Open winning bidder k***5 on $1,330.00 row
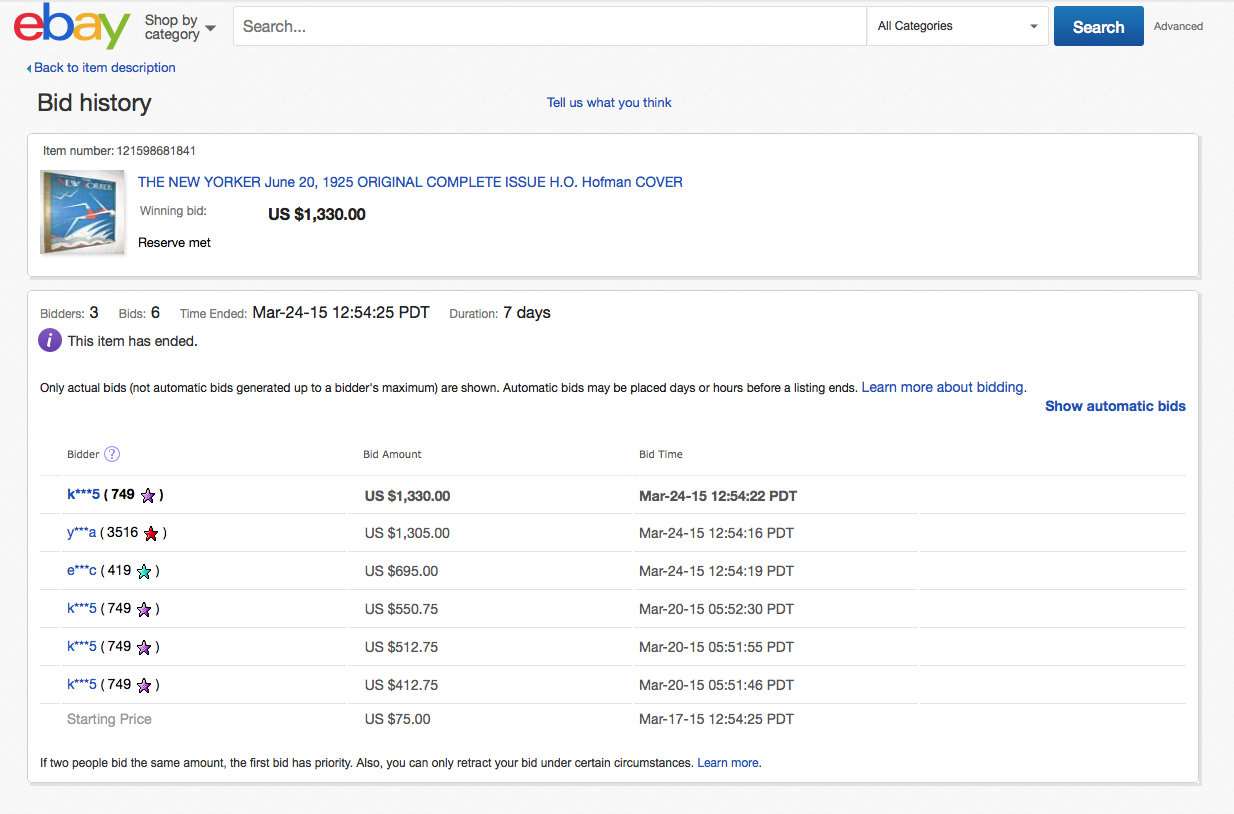Screen dimensions: 1234x814 click(x=83, y=495)
